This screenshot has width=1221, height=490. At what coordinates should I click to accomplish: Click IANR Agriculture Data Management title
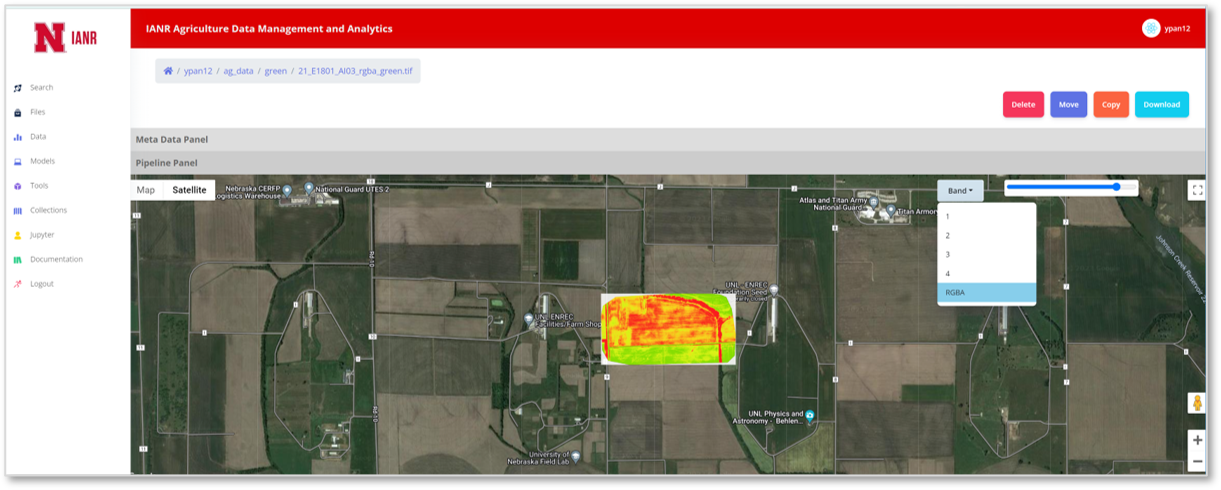[269, 29]
